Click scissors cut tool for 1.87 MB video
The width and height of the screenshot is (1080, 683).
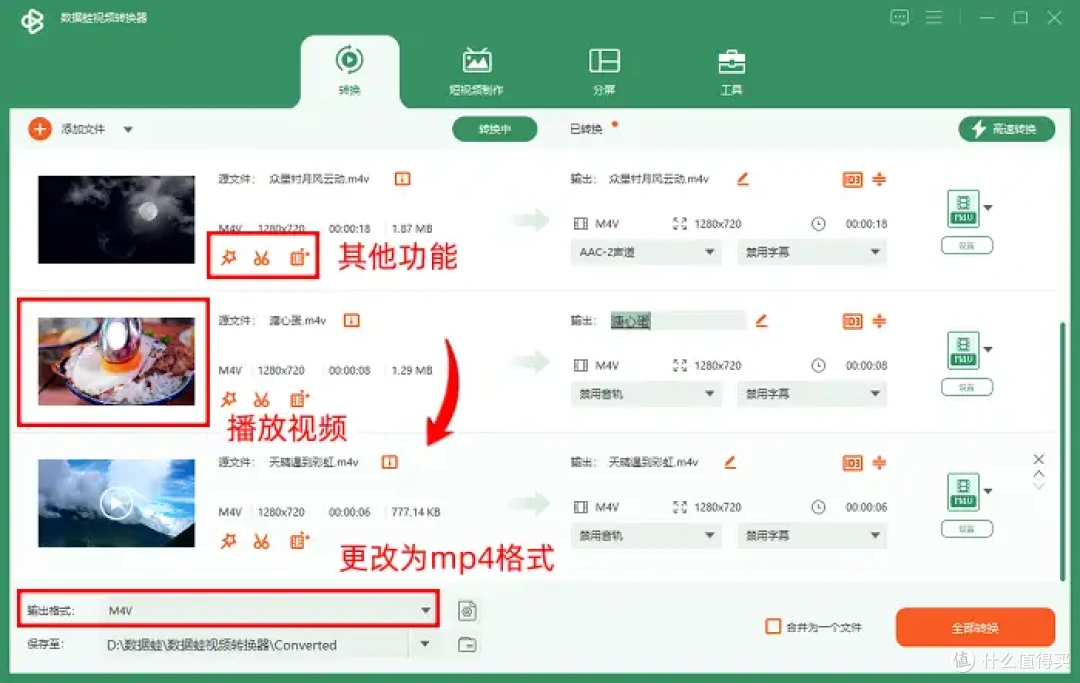(x=261, y=258)
